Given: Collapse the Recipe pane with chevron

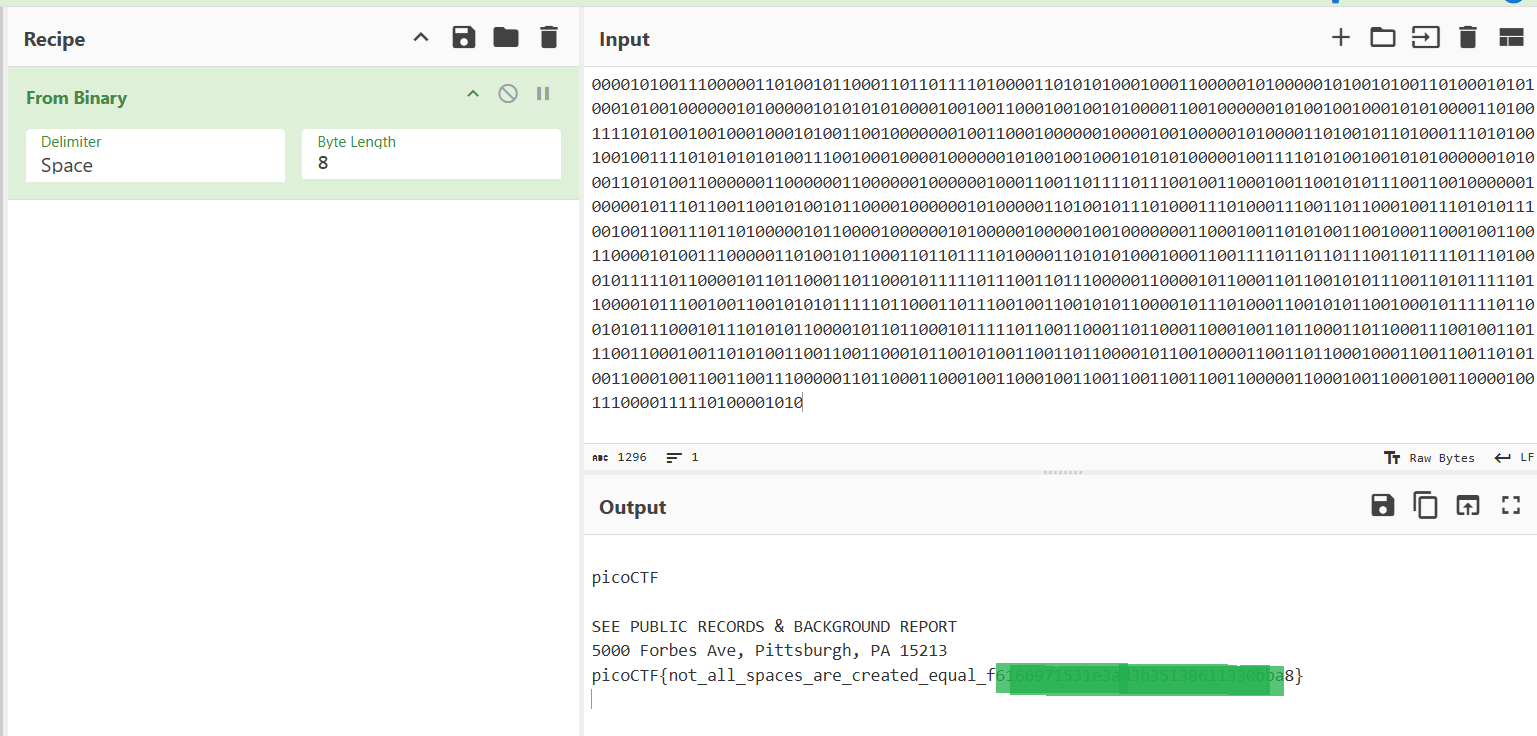Looking at the screenshot, I should click(x=421, y=38).
